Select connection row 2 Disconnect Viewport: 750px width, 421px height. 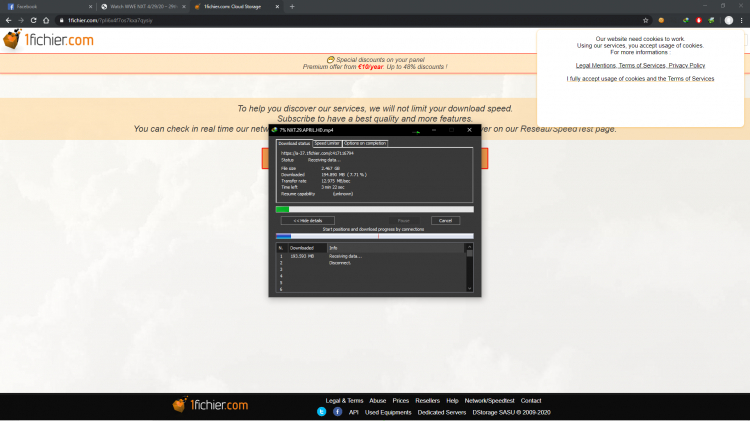coord(371,263)
